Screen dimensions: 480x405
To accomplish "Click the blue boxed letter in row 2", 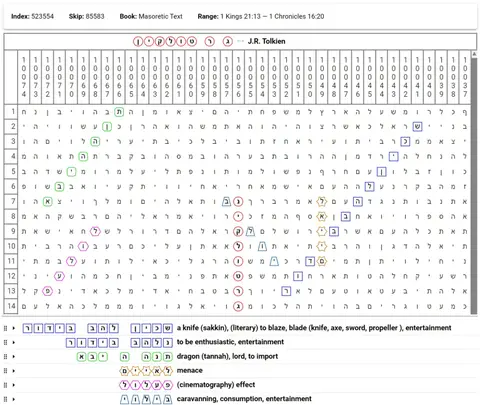I will [x=417, y=127].
